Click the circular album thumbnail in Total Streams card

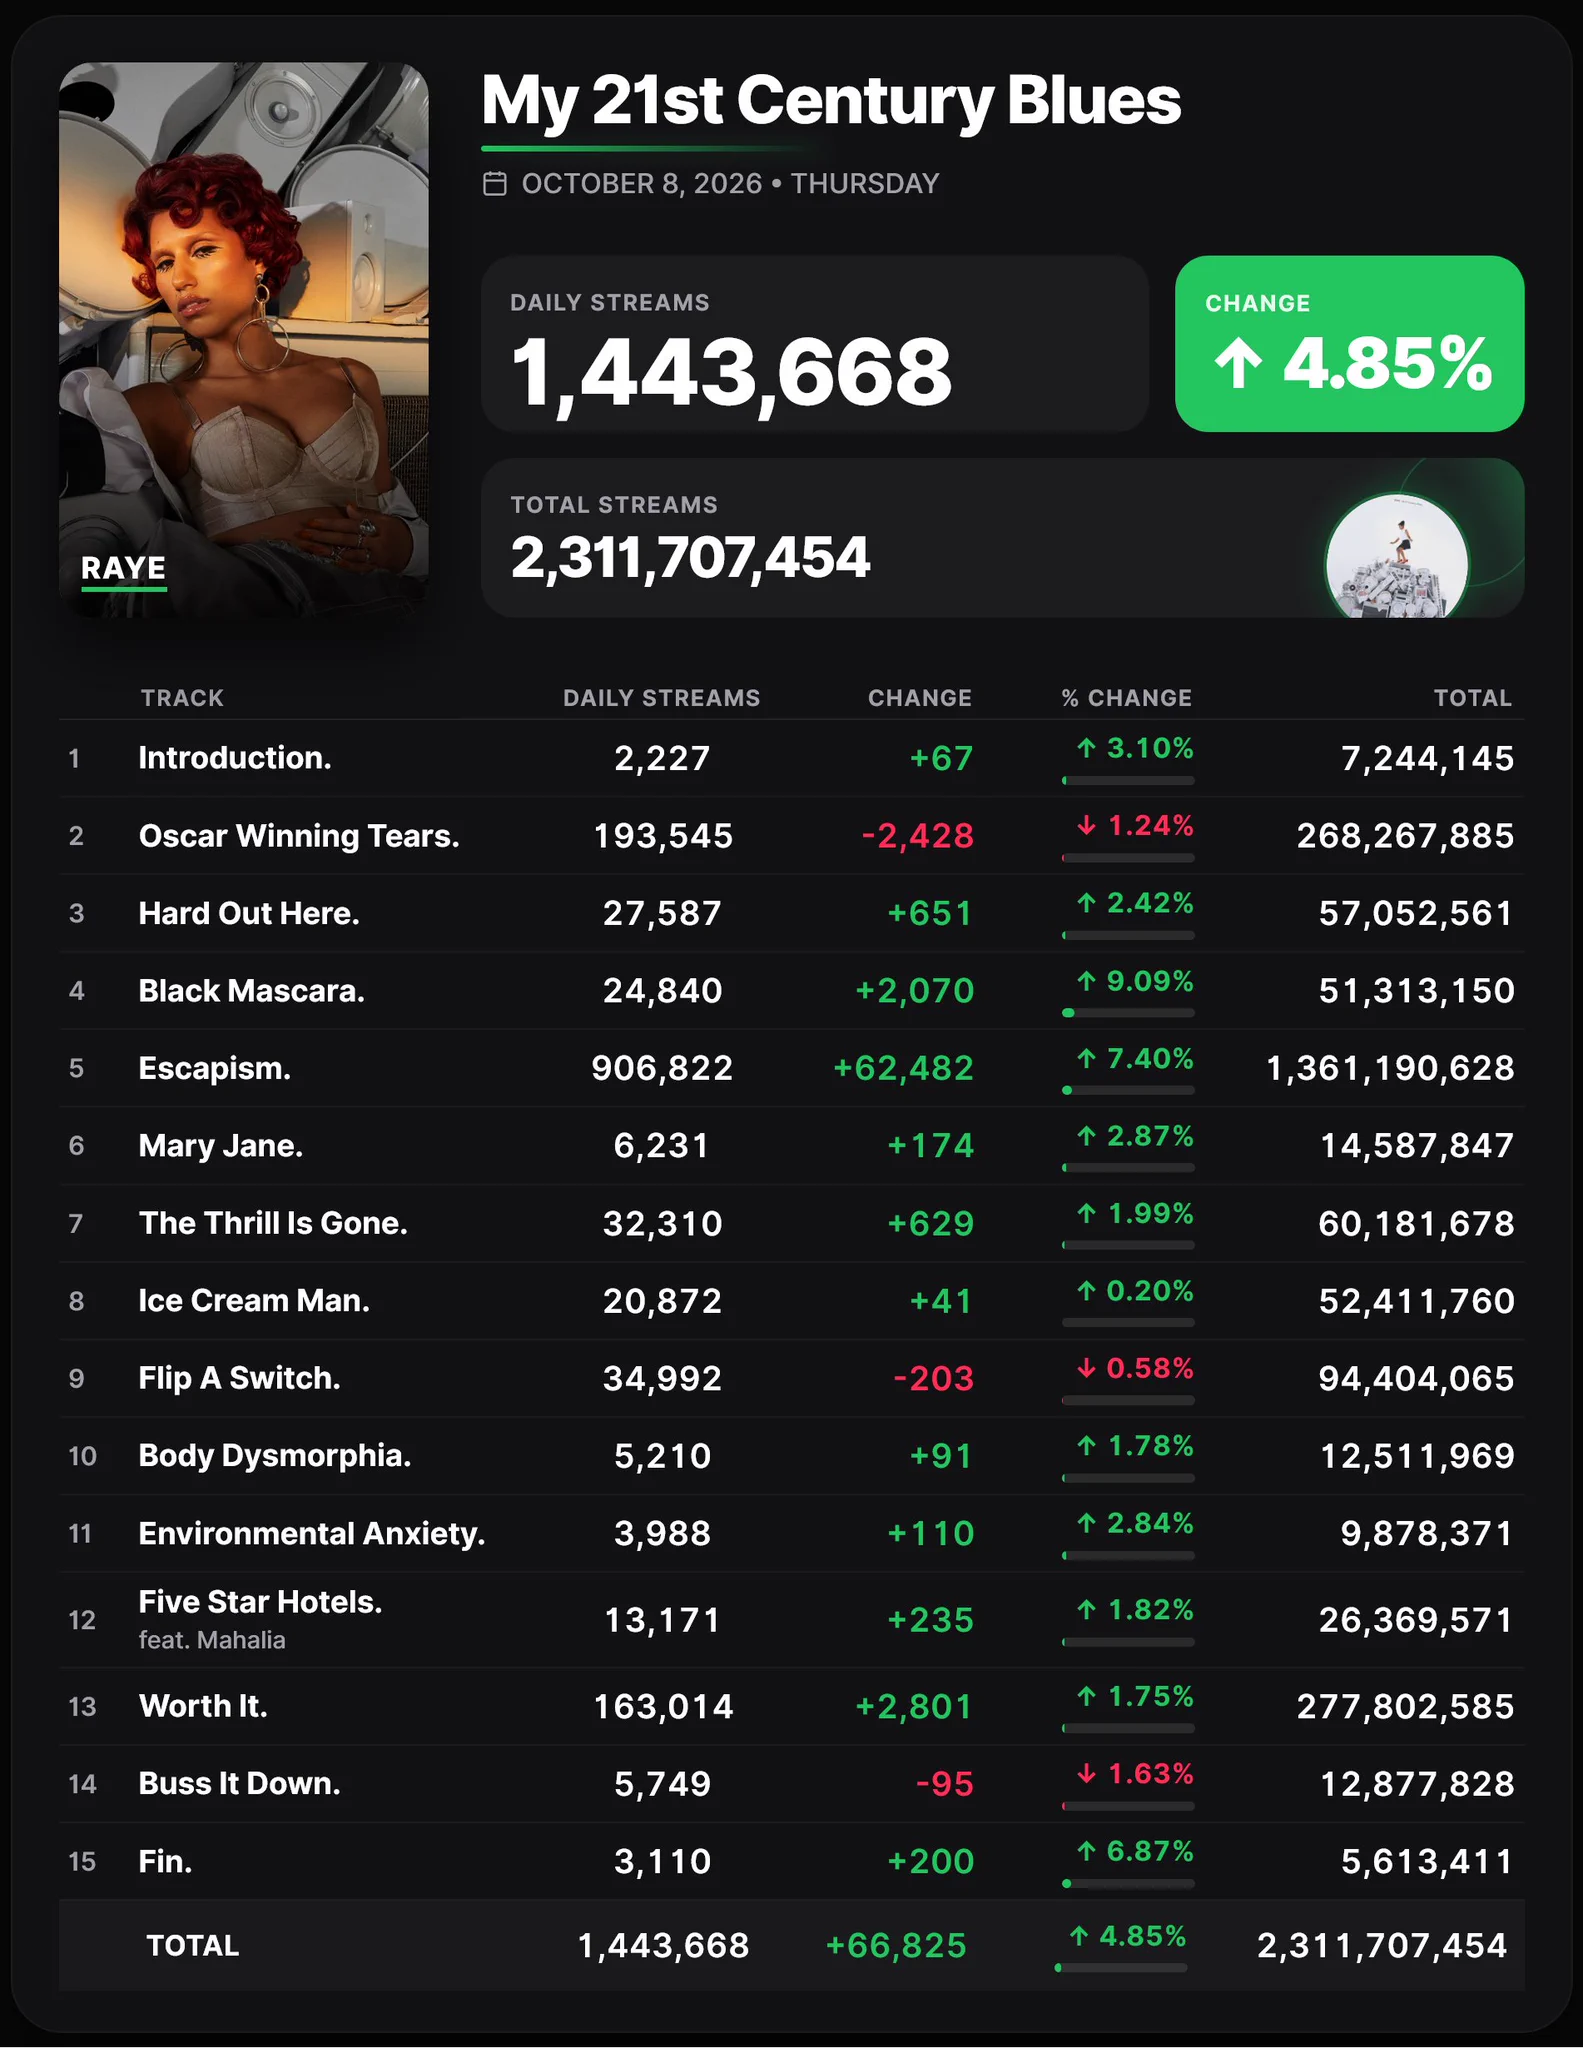click(1396, 556)
